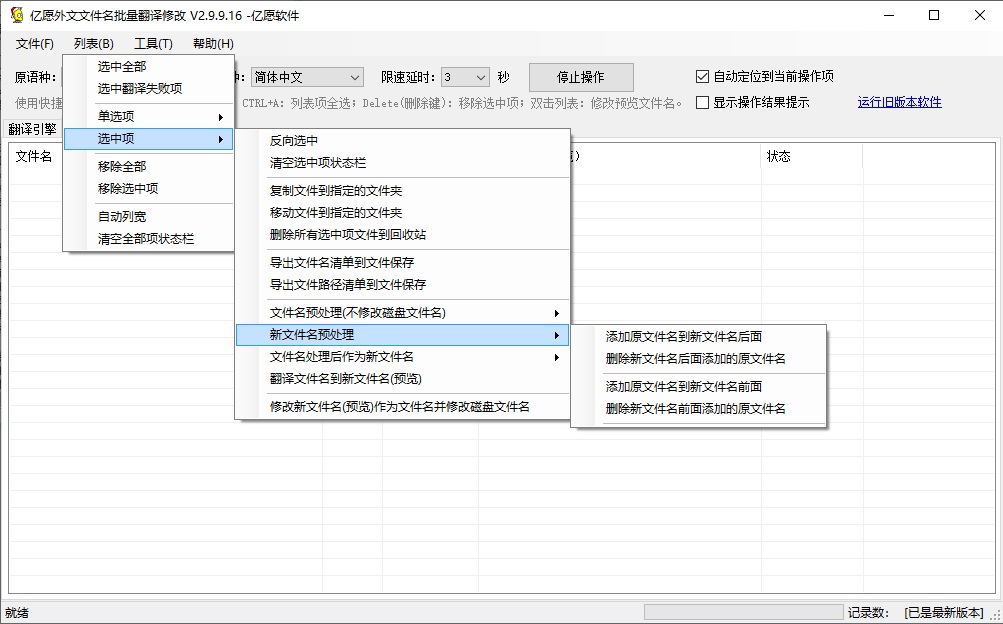Click the status bar progress bar
1003x624 pixels.
(743, 613)
